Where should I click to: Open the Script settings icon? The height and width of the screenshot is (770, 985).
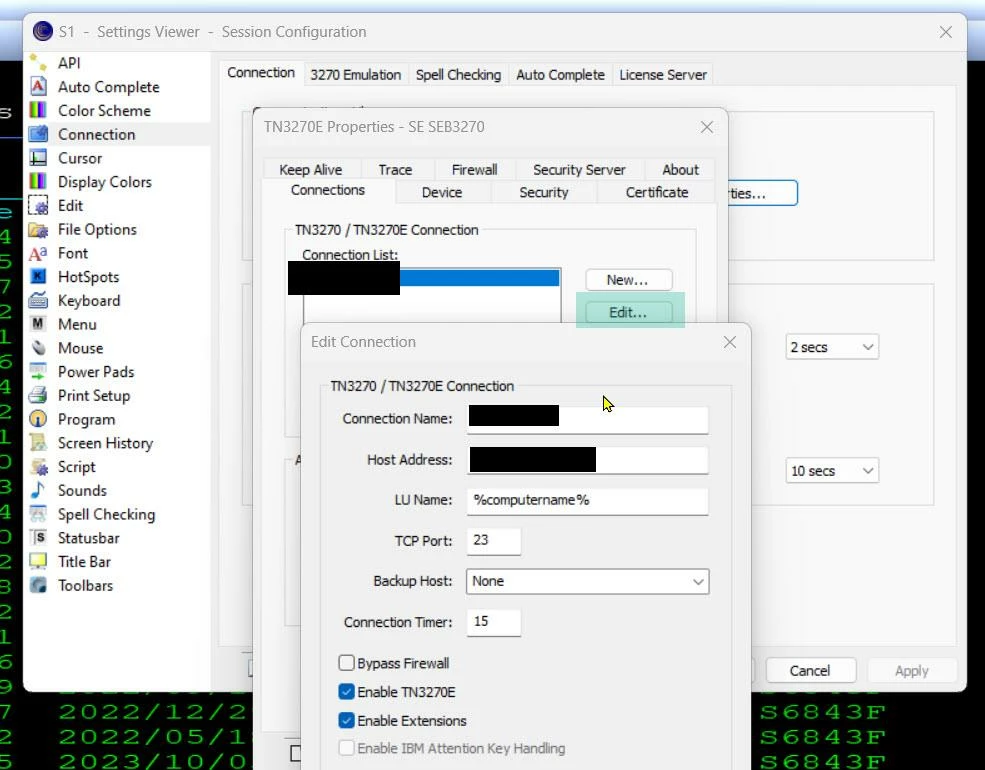(x=38, y=467)
